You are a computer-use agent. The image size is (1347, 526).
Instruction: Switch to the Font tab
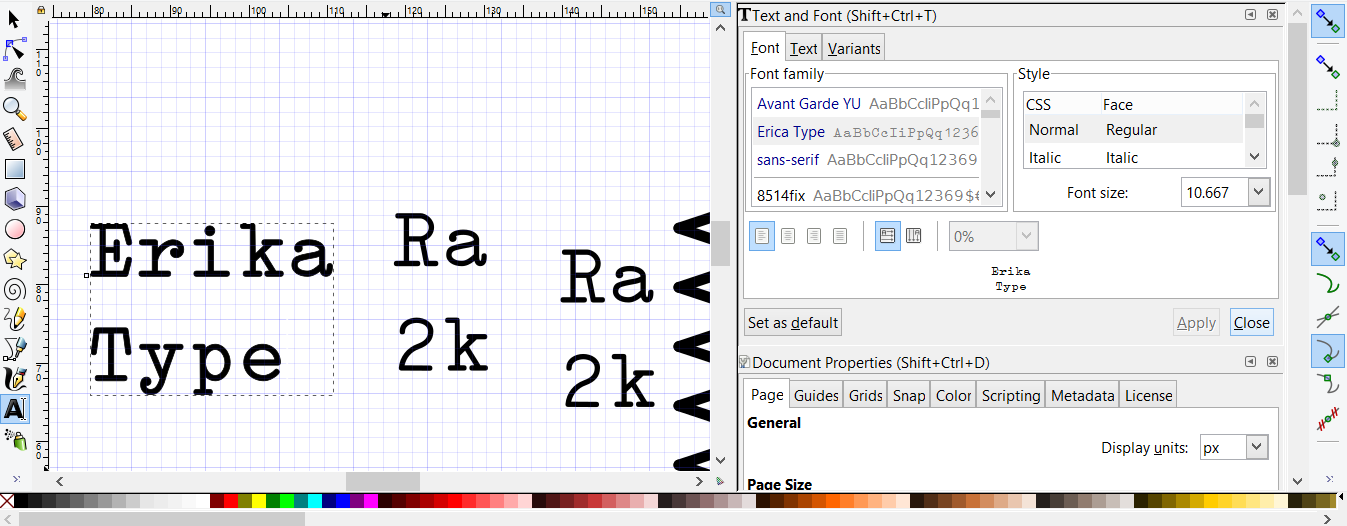point(765,48)
